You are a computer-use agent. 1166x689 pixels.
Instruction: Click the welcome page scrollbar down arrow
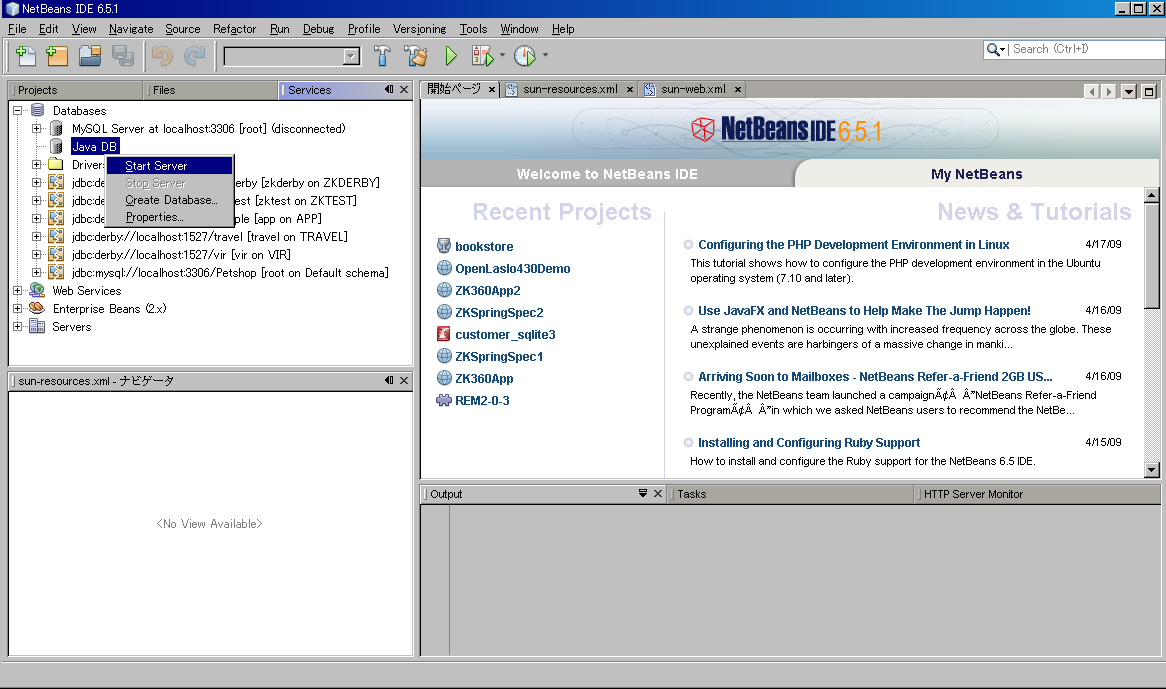pos(1151,470)
